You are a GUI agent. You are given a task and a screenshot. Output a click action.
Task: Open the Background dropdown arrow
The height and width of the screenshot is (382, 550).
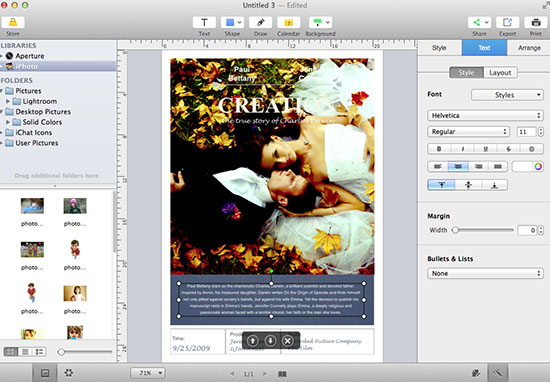click(328, 22)
